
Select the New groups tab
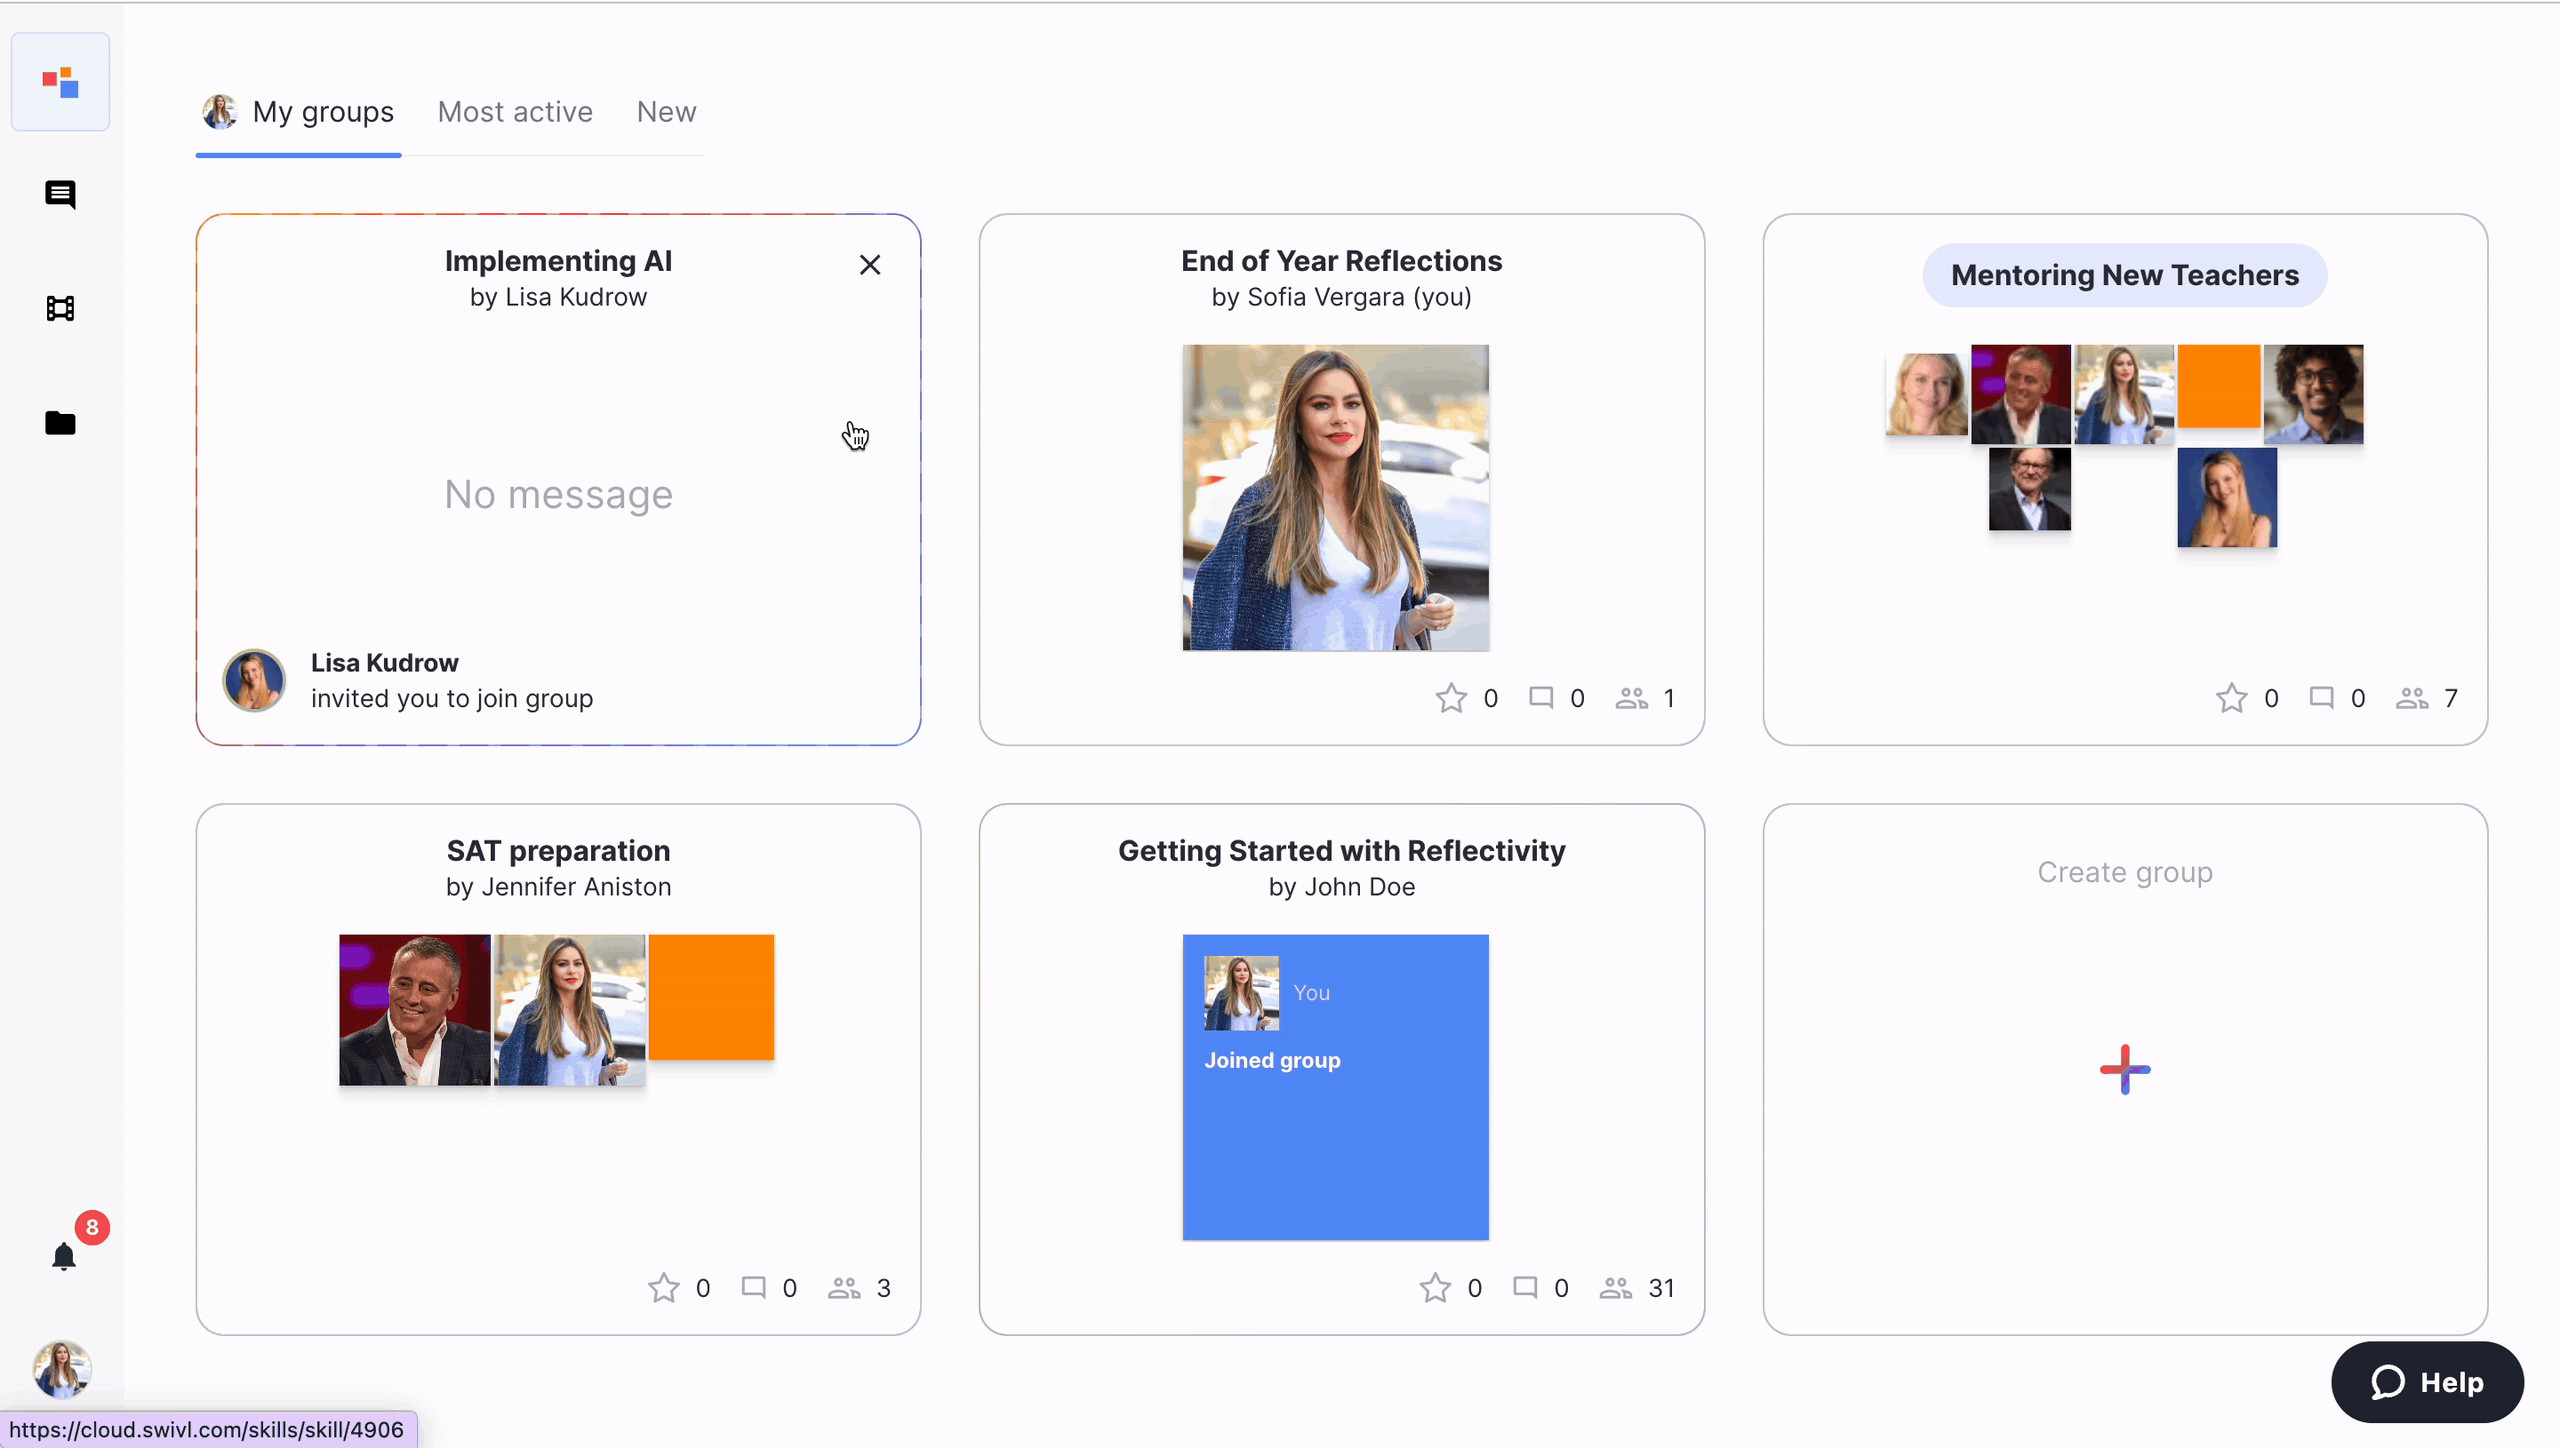pyautogui.click(x=665, y=111)
